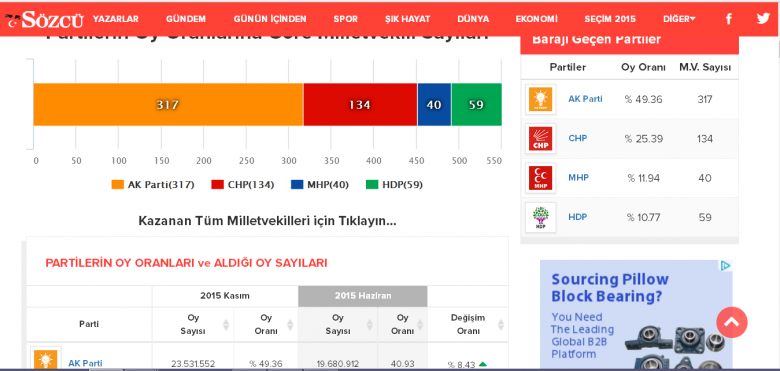Toggle HDP(59) legend item
780x371 pixels.
click(394, 185)
